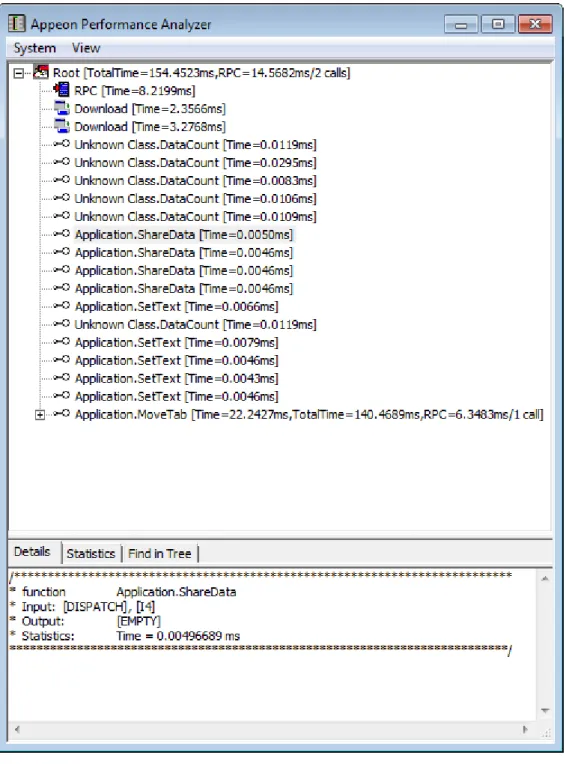The image size is (566, 764).
Task: Click the Application.ShareData function text in details
Action: click(x=176, y=592)
